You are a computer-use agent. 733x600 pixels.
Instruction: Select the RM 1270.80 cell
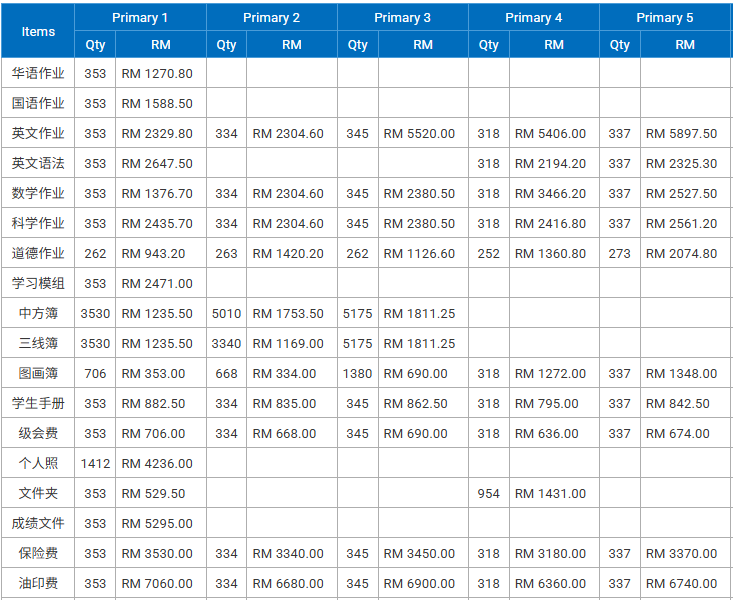point(161,73)
